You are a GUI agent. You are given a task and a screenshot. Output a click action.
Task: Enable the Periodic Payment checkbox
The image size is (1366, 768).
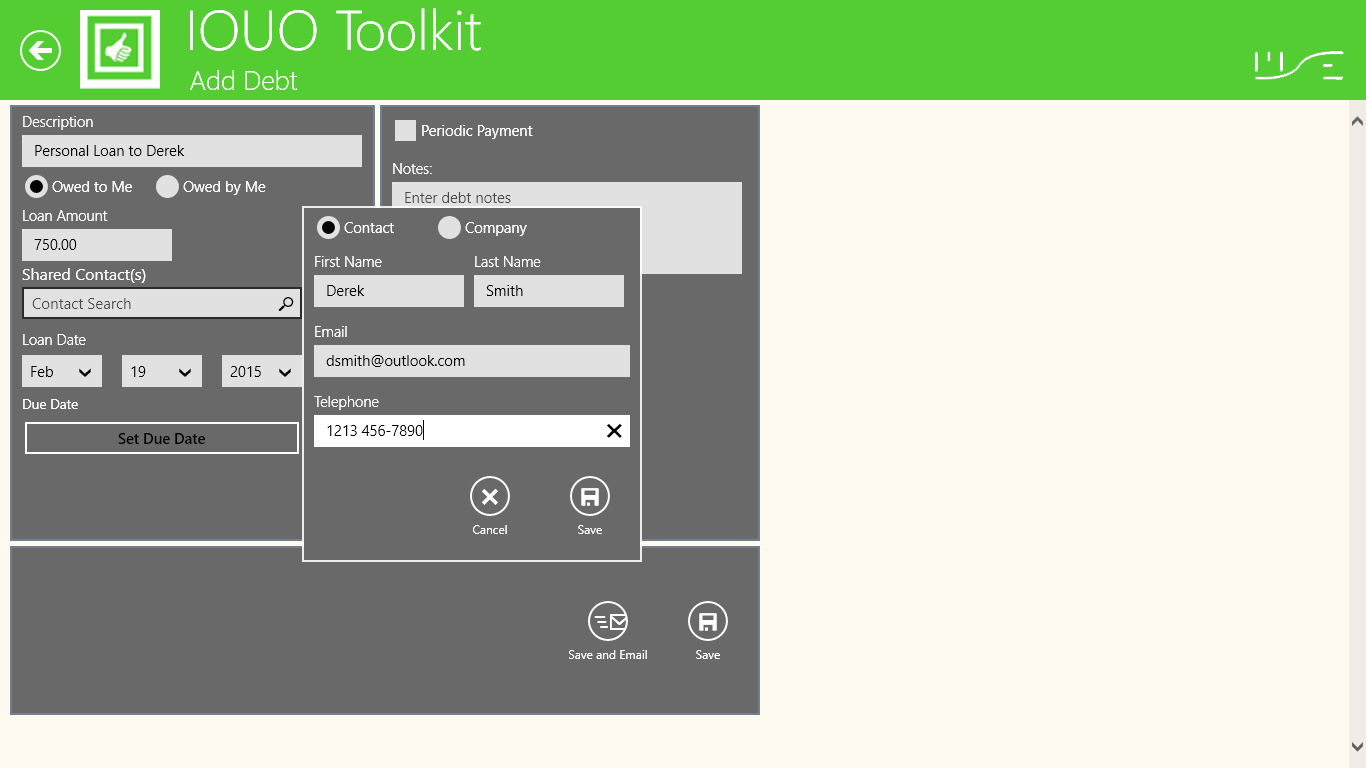pos(405,131)
